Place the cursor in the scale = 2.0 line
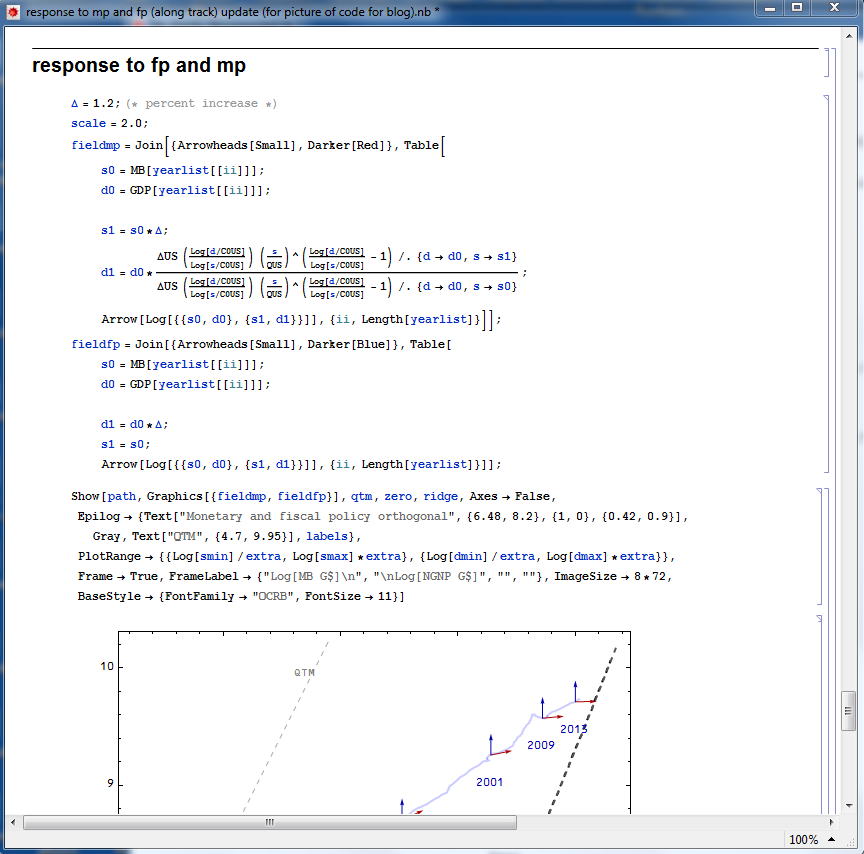Image resolution: width=864 pixels, height=854 pixels. click(x=110, y=122)
